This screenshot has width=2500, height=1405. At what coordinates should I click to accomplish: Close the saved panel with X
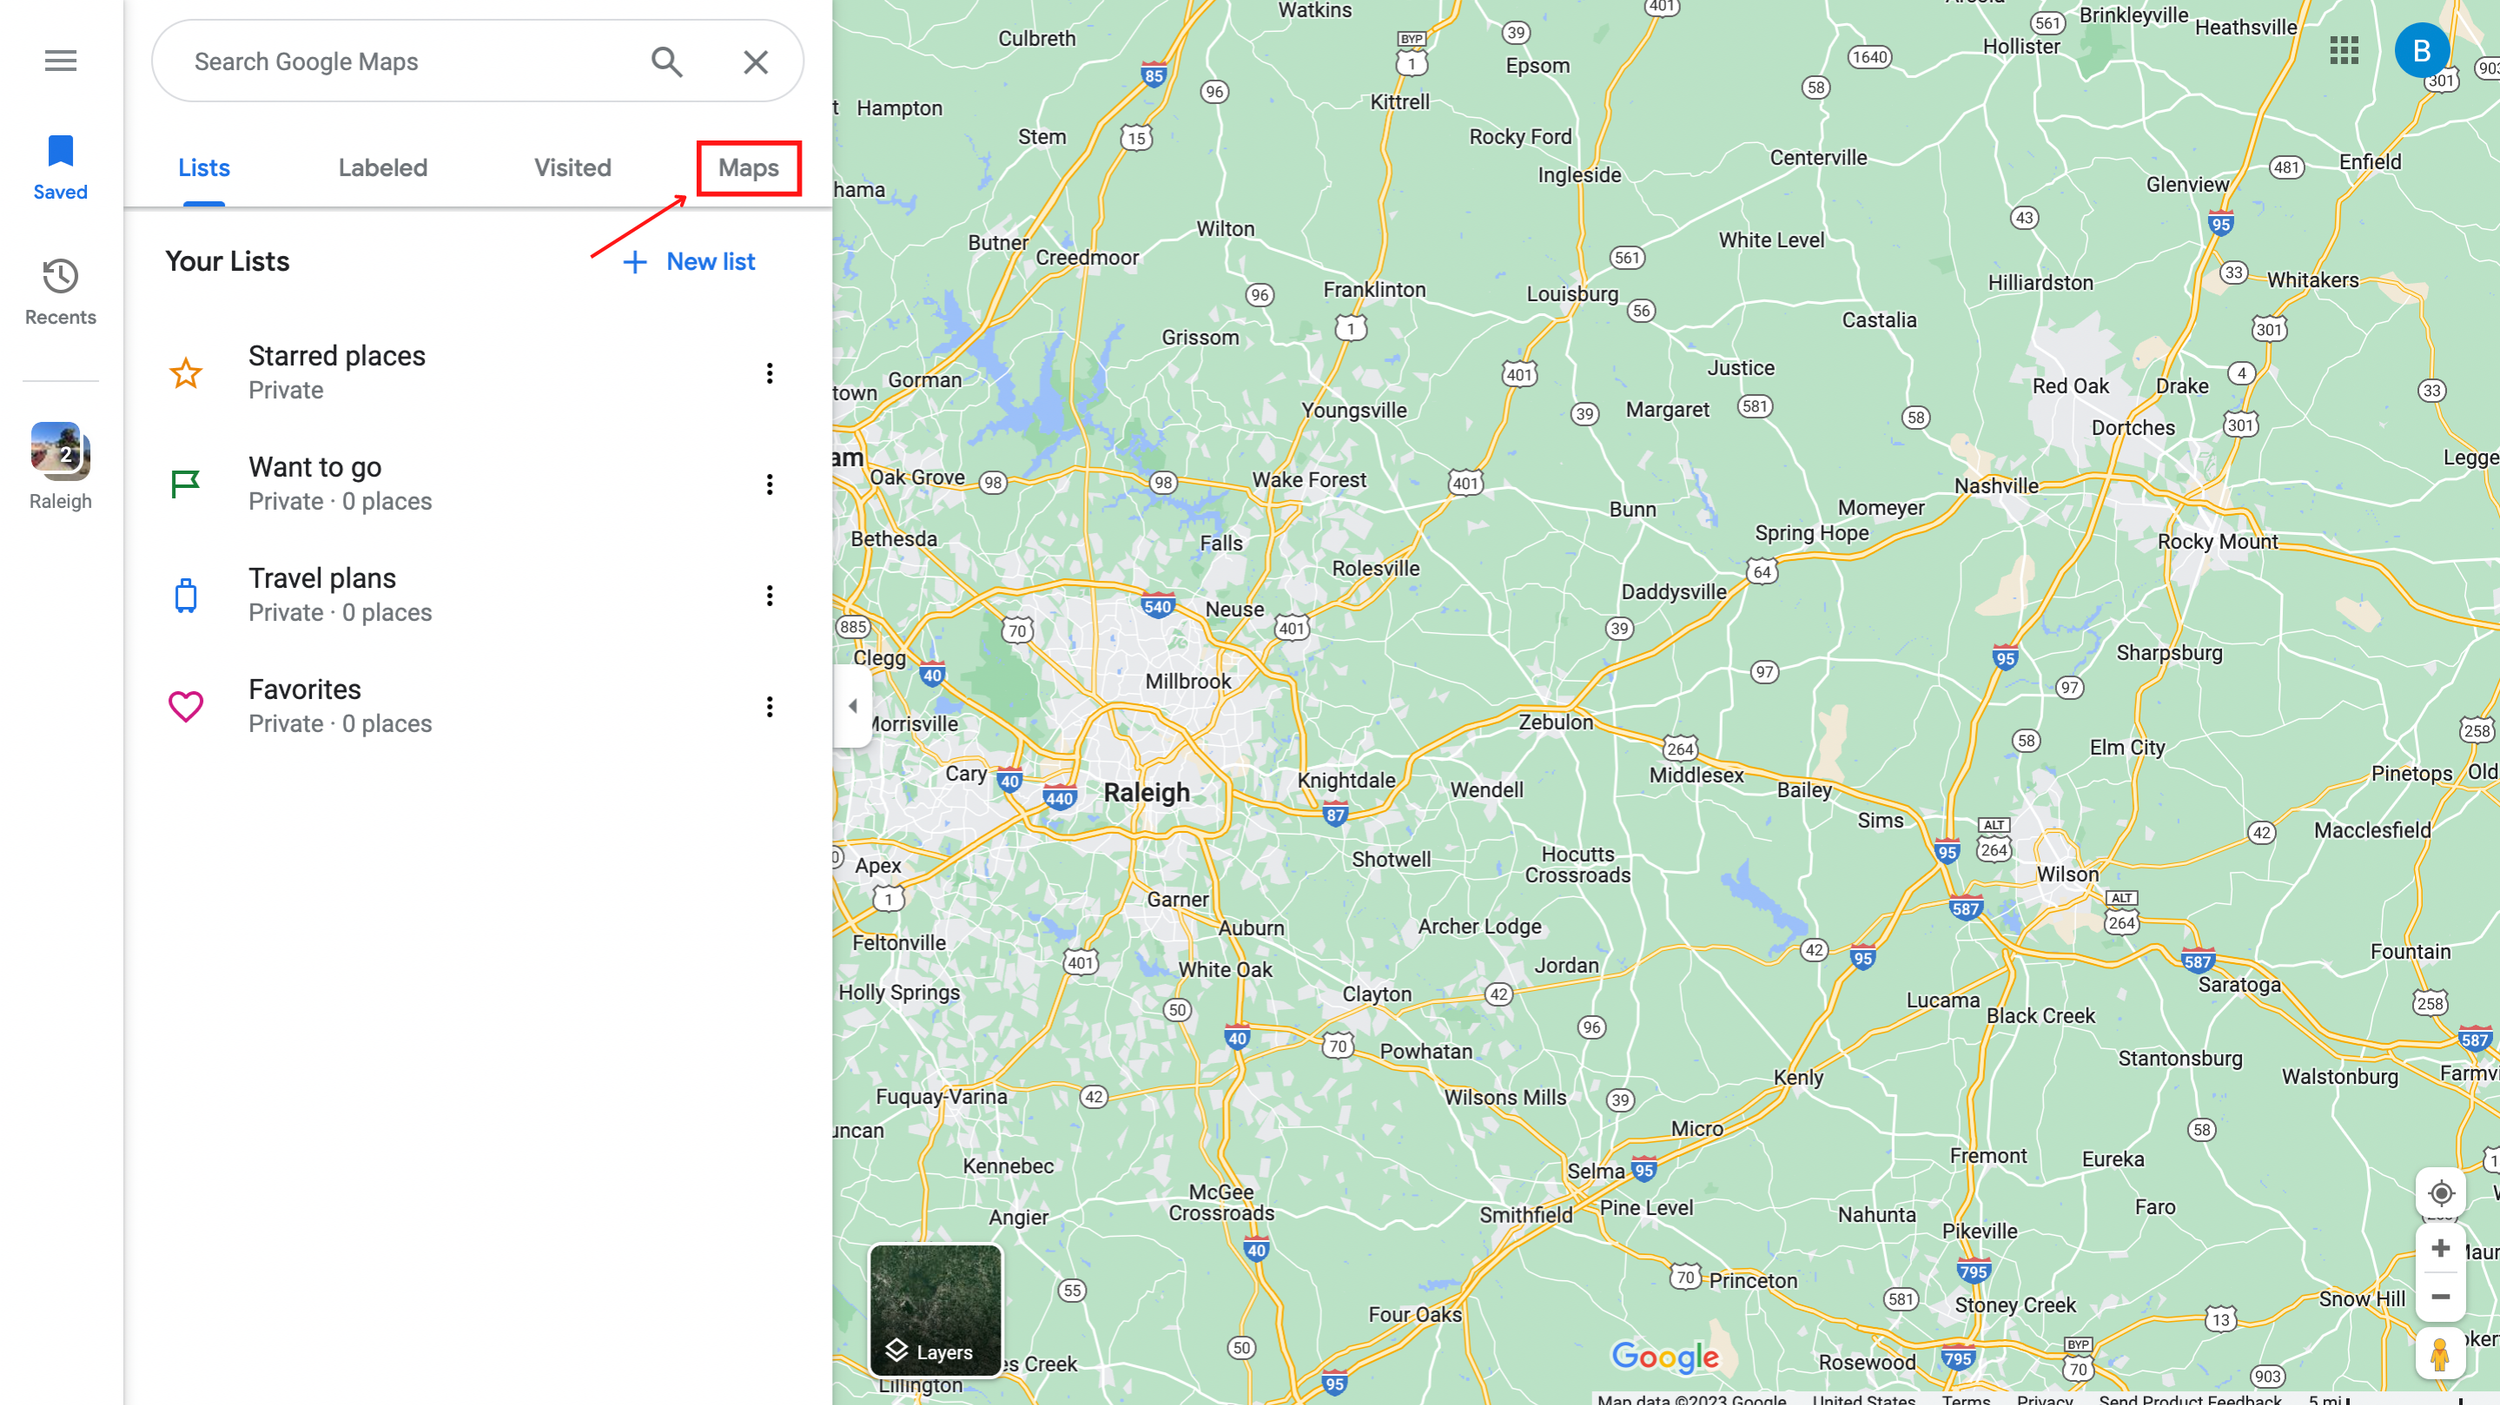pyautogui.click(x=756, y=62)
